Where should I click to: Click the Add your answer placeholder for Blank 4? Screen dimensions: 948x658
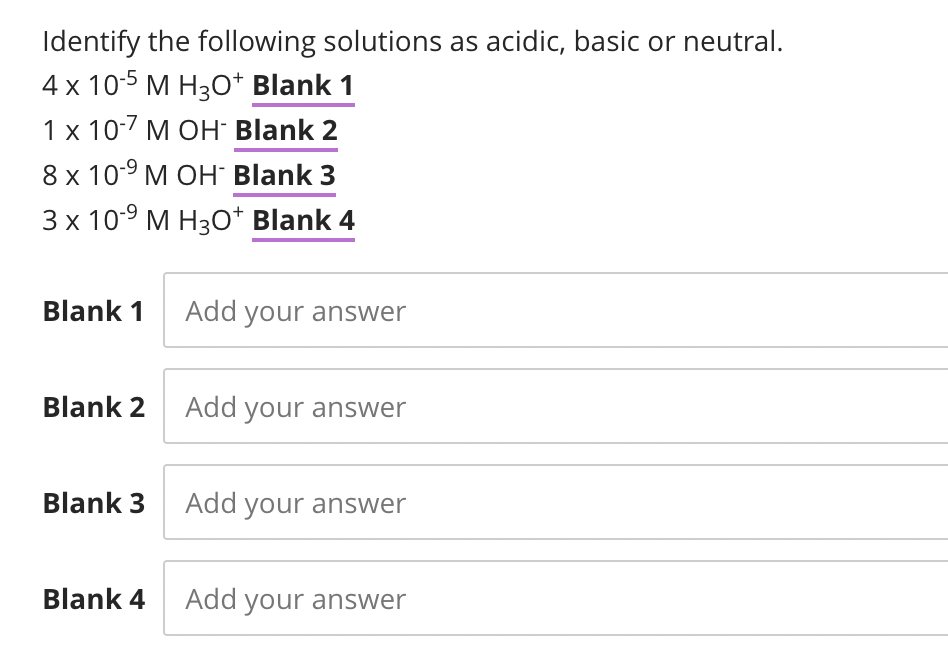pyautogui.click(x=294, y=599)
